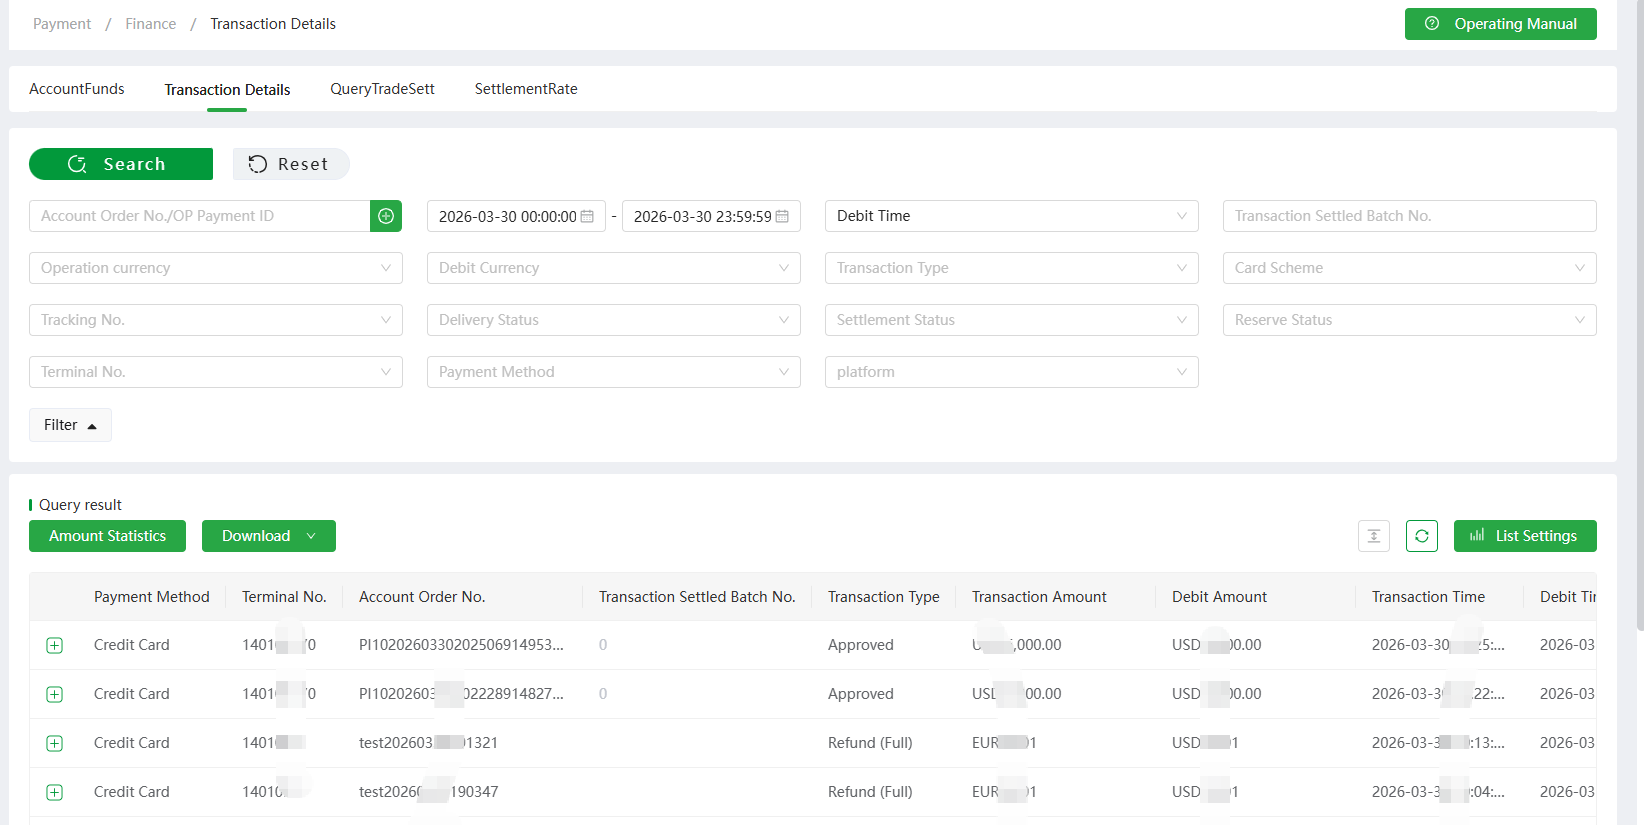Open Transaction Type dropdown
This screenshot has height=825, width=1644.
(1012, 268)
